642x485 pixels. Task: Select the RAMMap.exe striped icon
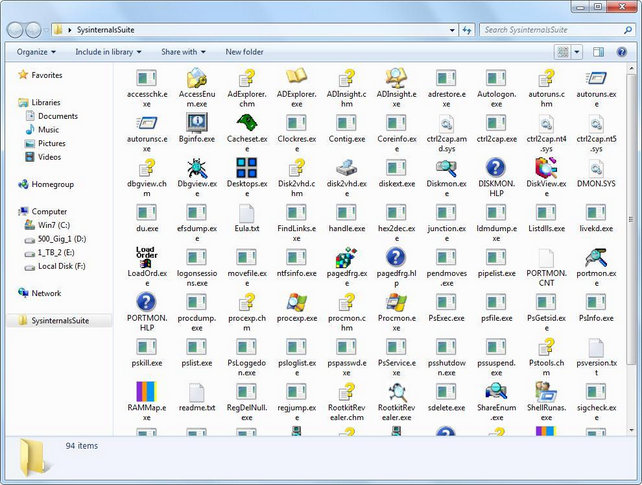pyautogui.click(x=147, y=392)
